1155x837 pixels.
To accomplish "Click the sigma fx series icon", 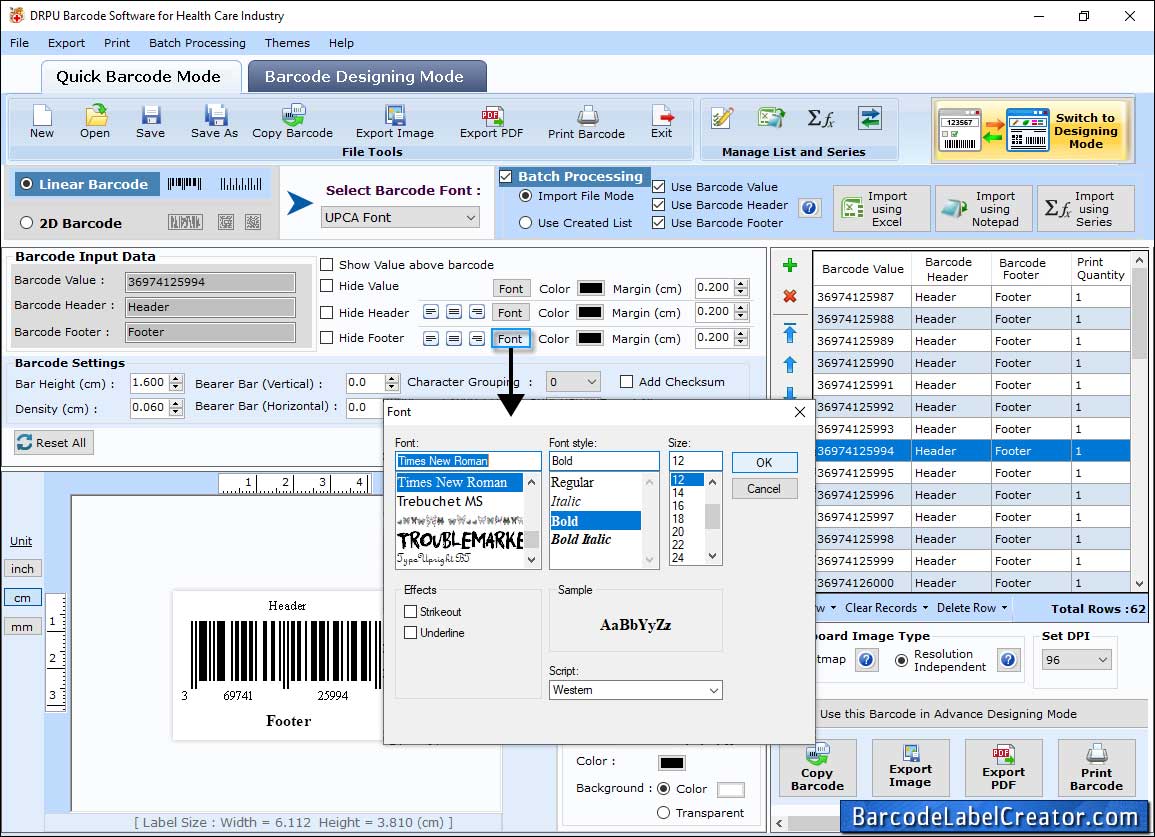I will 821,118.
